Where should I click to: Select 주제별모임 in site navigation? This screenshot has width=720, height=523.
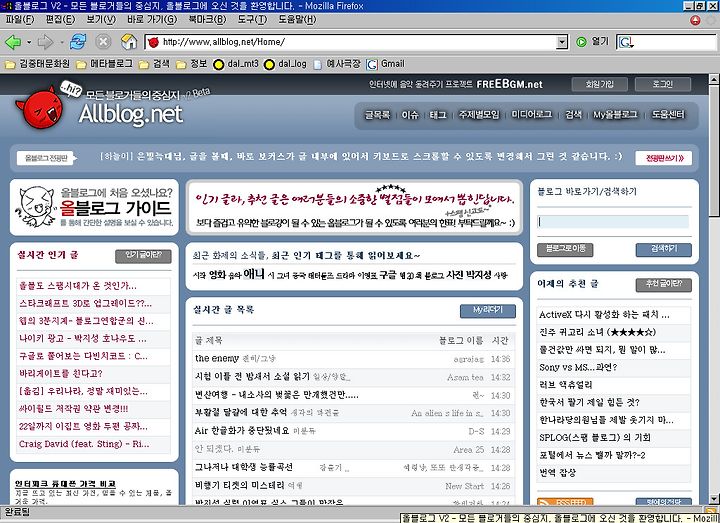pyautogui.click(x=479, y=115)
